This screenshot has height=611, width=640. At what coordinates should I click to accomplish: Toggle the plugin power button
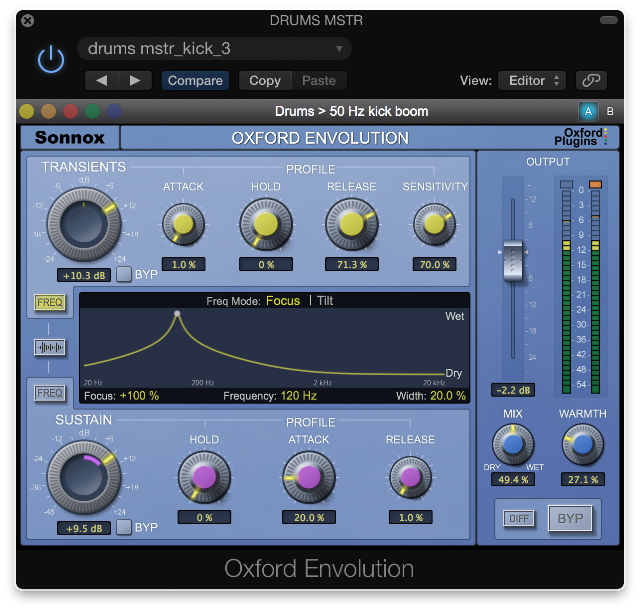click(x=51, y=60)
